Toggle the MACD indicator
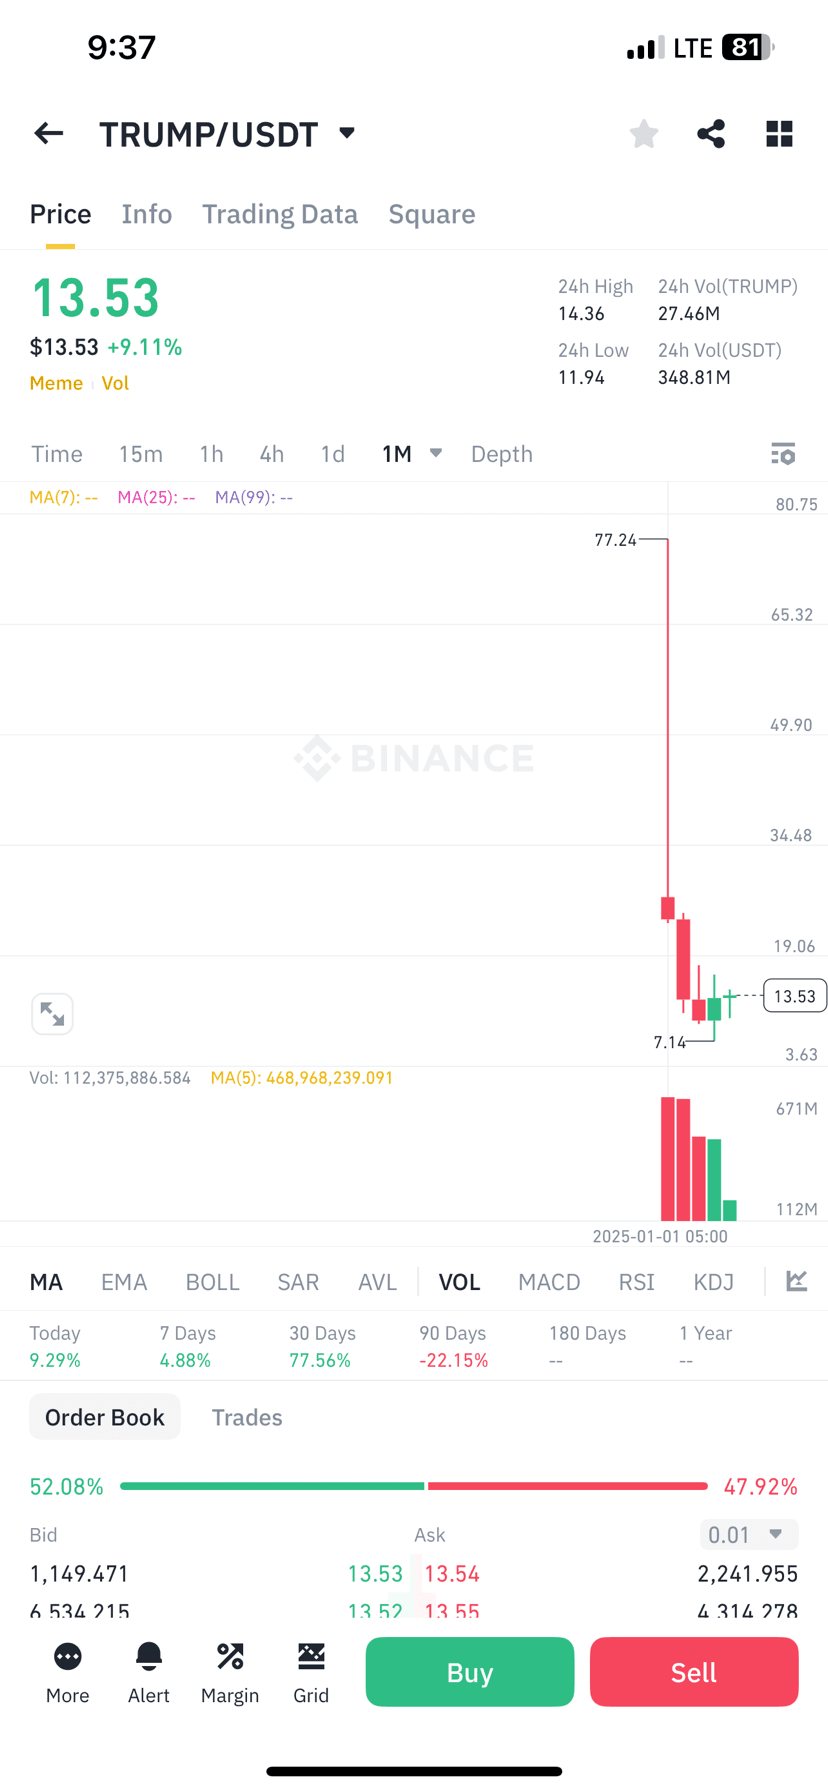Screen dimensions: 828x1792 pos(549,1282)
